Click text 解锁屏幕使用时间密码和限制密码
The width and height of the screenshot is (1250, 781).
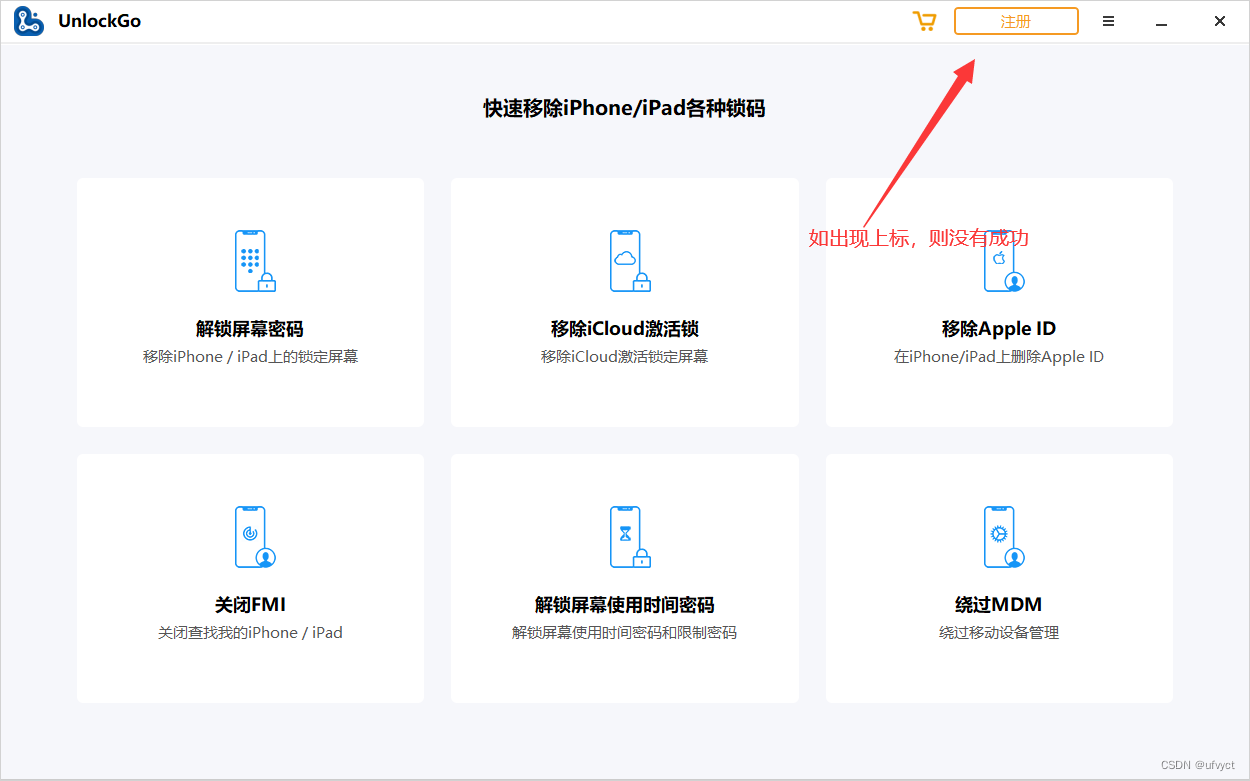click(x=625, y=633)
